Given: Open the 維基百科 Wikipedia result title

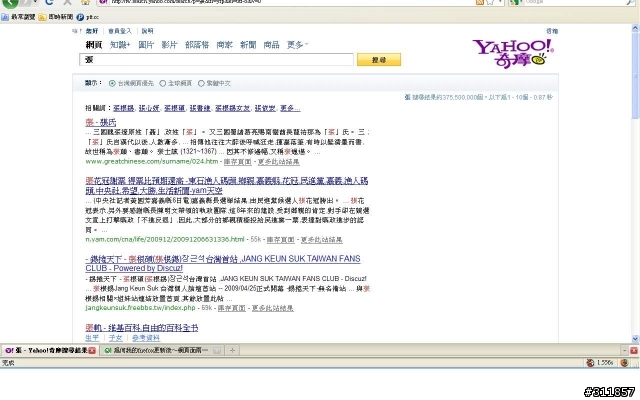Looking at the screenshot, I should 142,328.
